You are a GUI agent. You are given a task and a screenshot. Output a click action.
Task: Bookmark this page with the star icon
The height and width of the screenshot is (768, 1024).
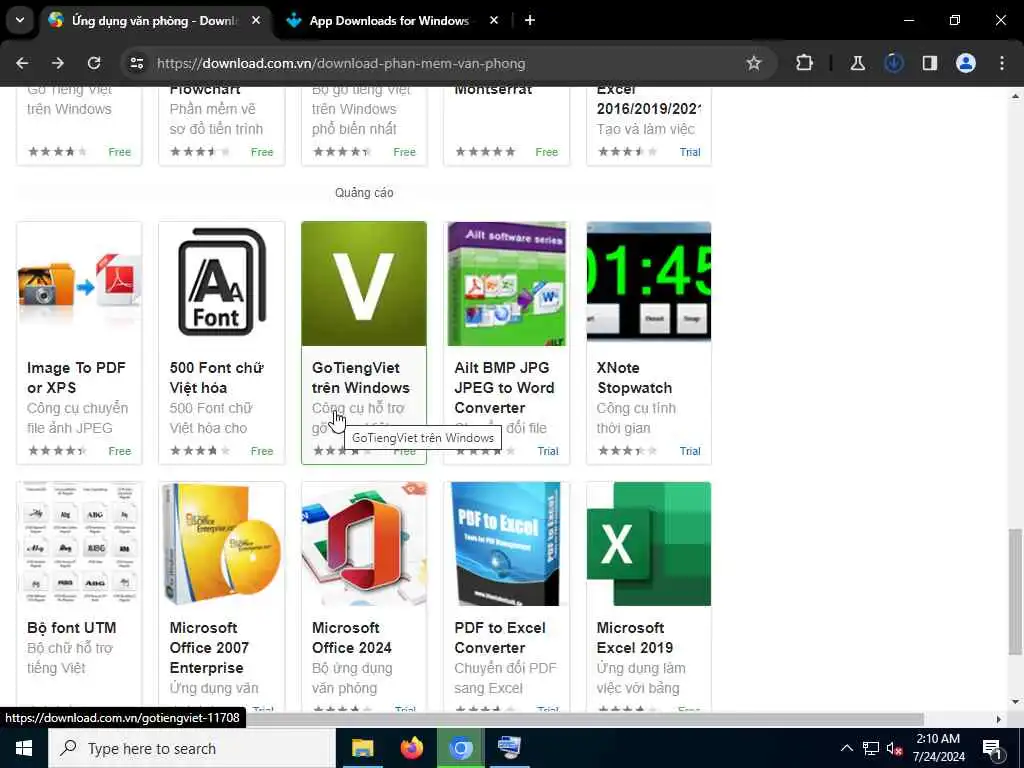pos(754,63)
